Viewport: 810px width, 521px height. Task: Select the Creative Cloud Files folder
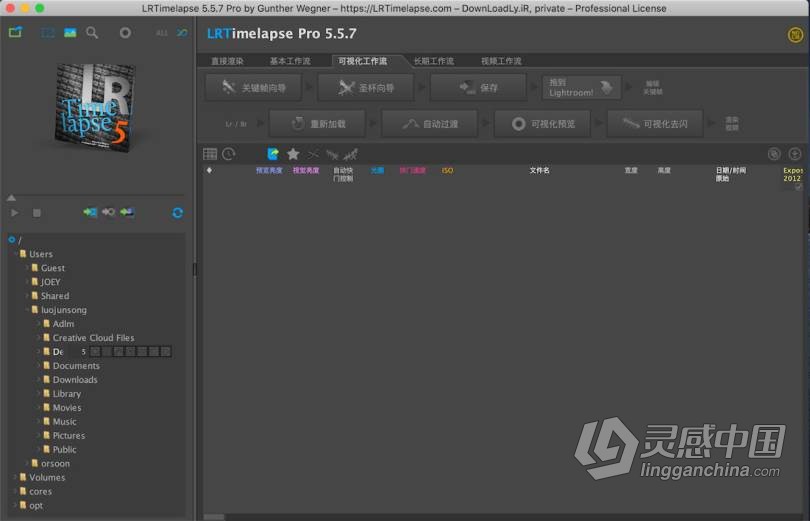coord(93,338)
